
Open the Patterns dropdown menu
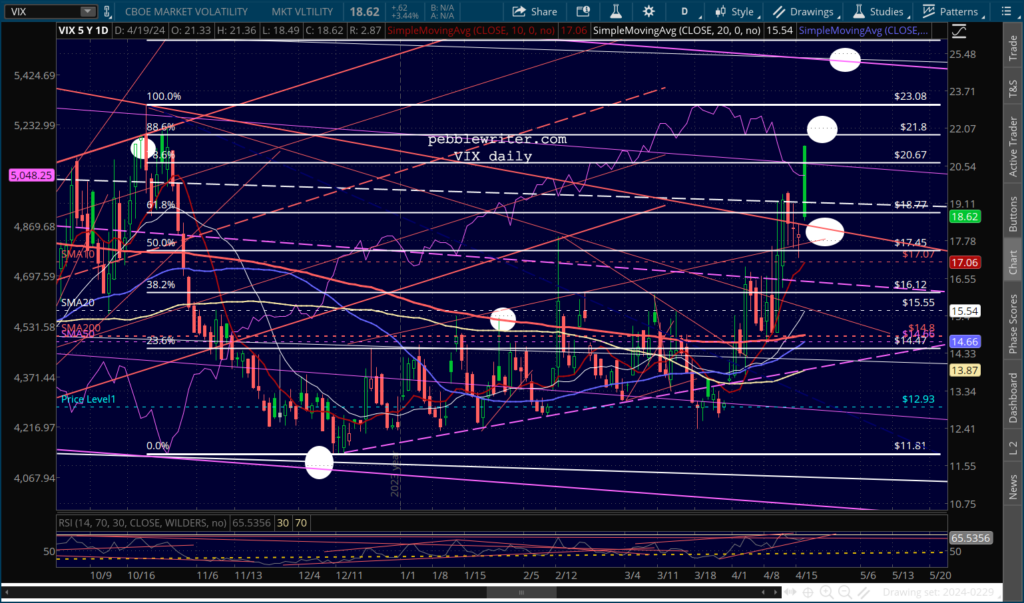point(953,12)
